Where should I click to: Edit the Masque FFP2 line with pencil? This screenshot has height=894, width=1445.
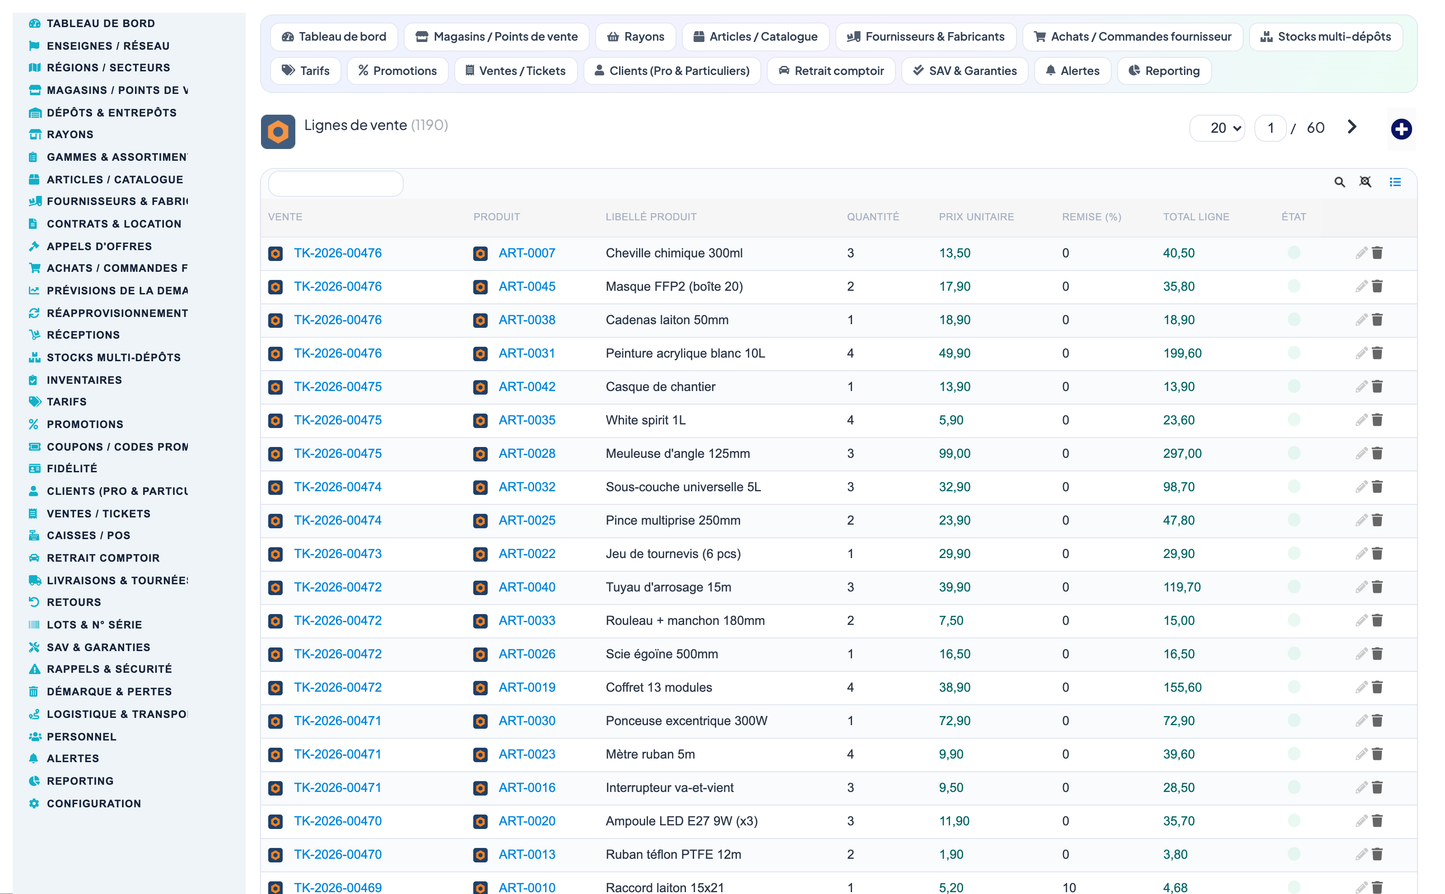click(x=1361, y=287)
